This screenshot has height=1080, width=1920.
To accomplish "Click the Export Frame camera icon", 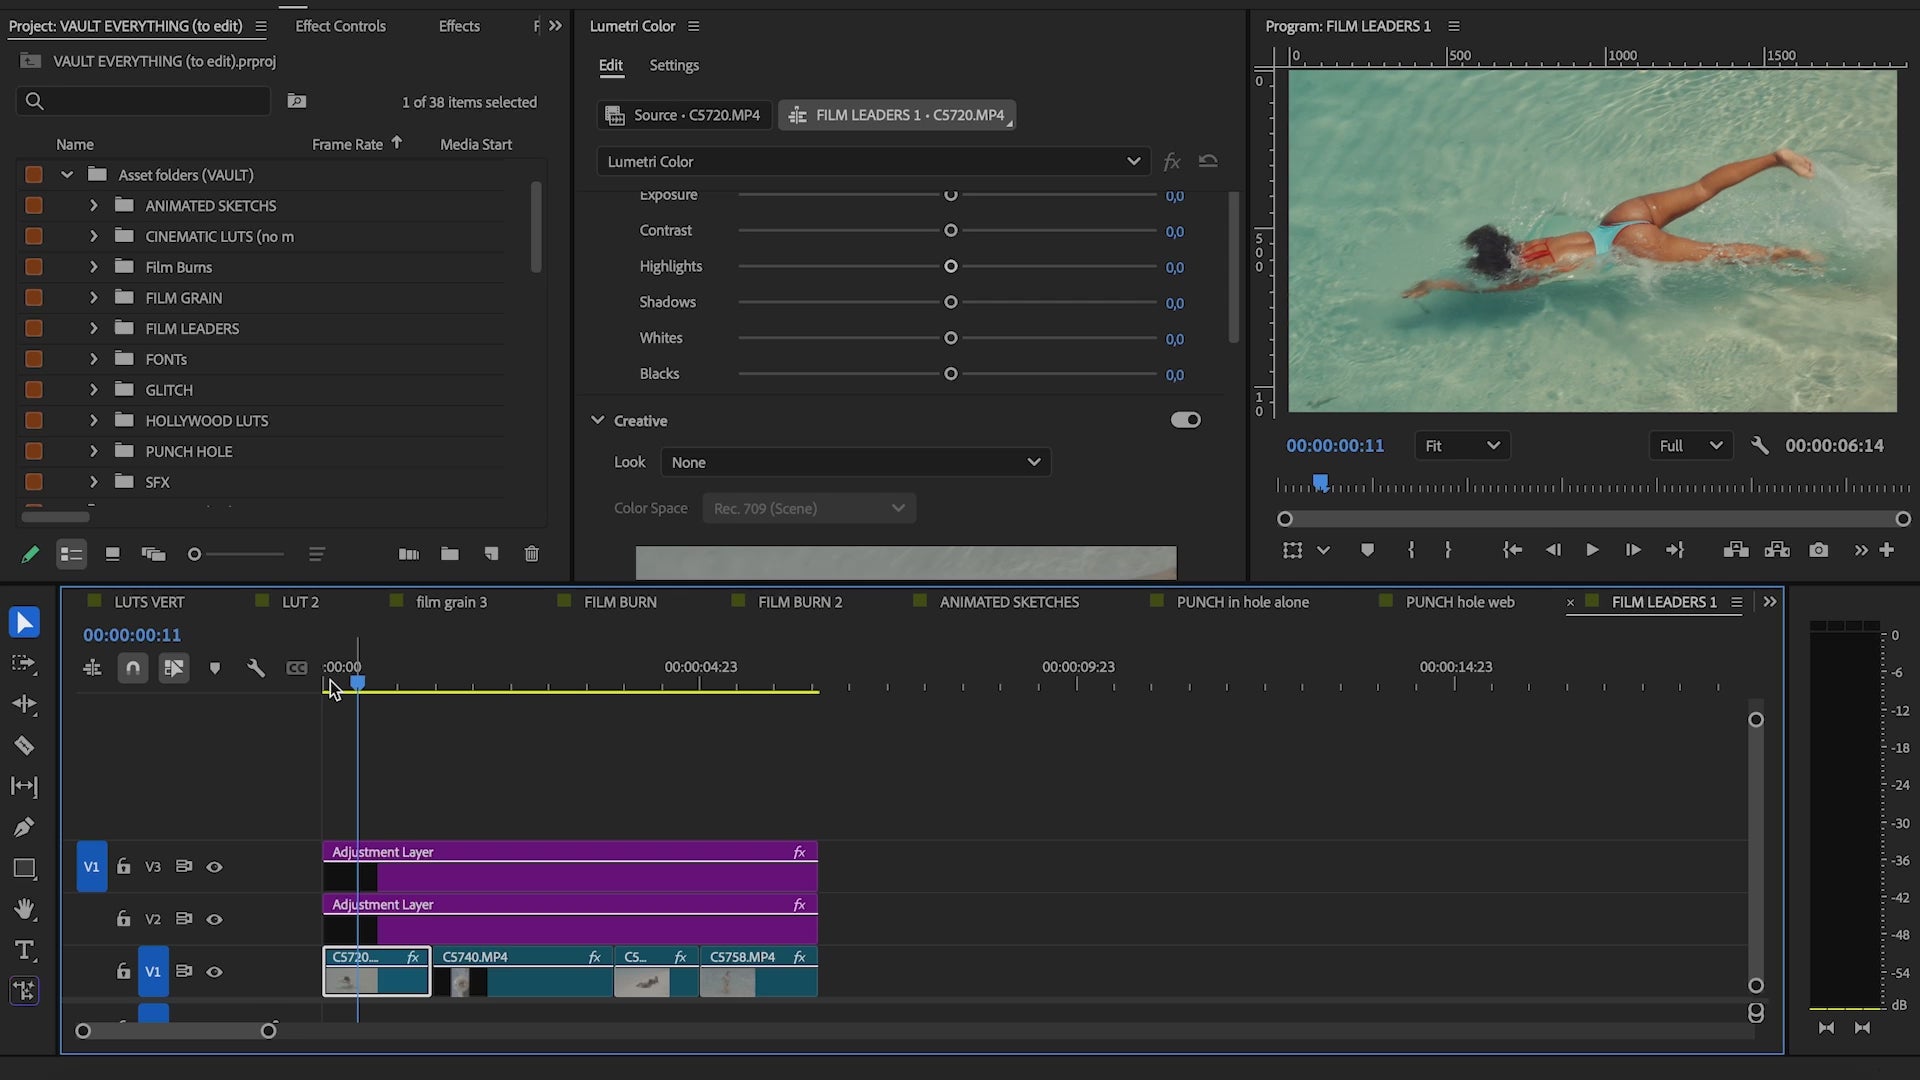I will click(x=1819, y=549).
